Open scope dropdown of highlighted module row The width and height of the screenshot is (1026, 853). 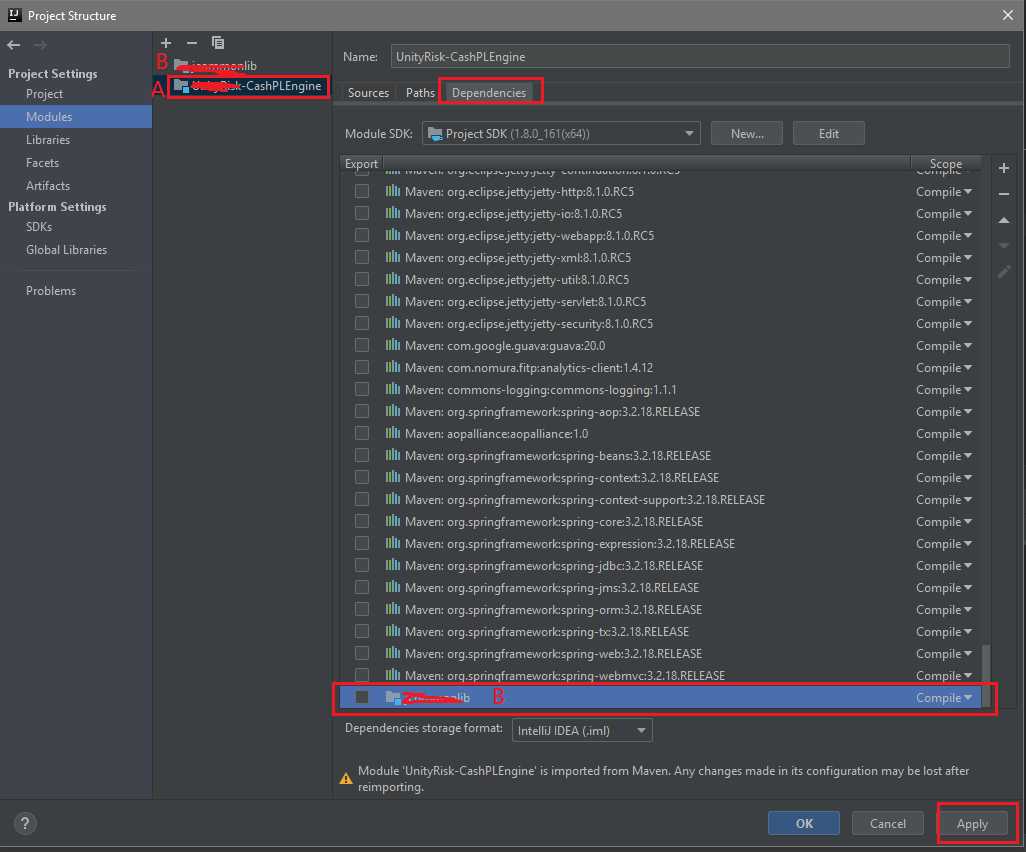point(944,698)
